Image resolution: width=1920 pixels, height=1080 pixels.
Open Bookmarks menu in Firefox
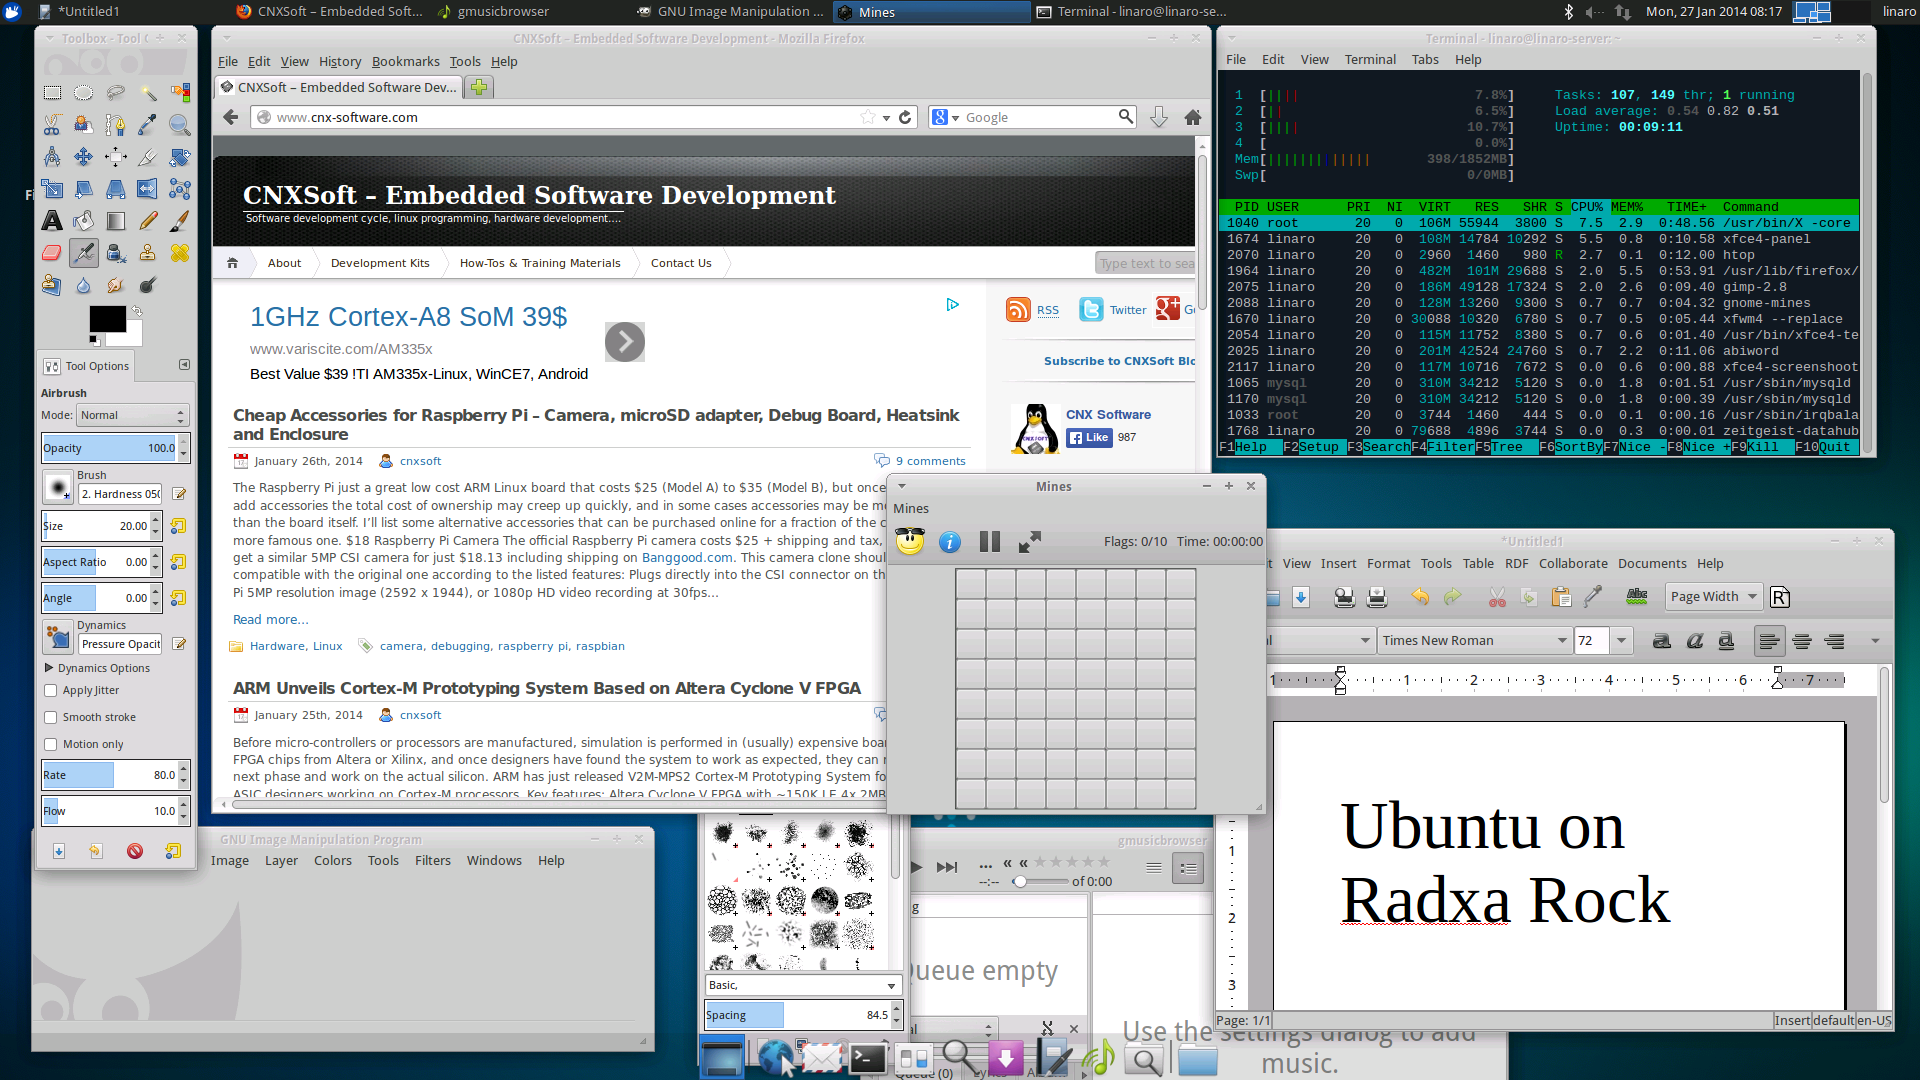pyautogui.click(x=405, y=61)
